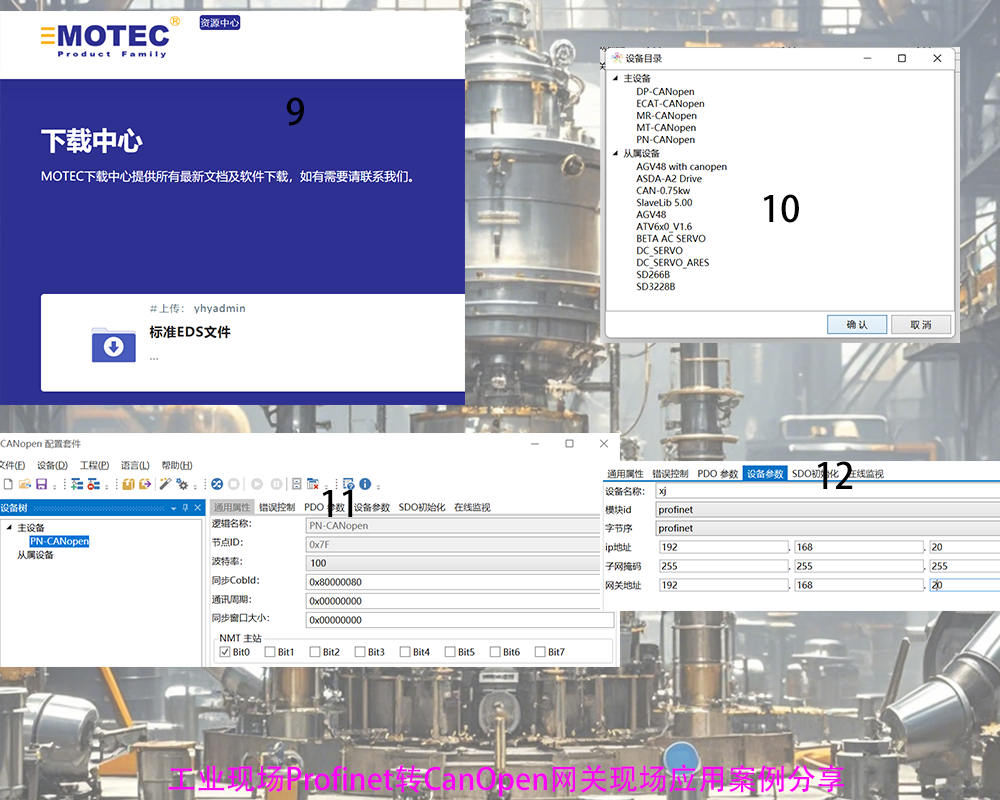Click the 设备名称 field containing xj
This screenshot has width=1000, height=800.
click(x=827, y=491)
